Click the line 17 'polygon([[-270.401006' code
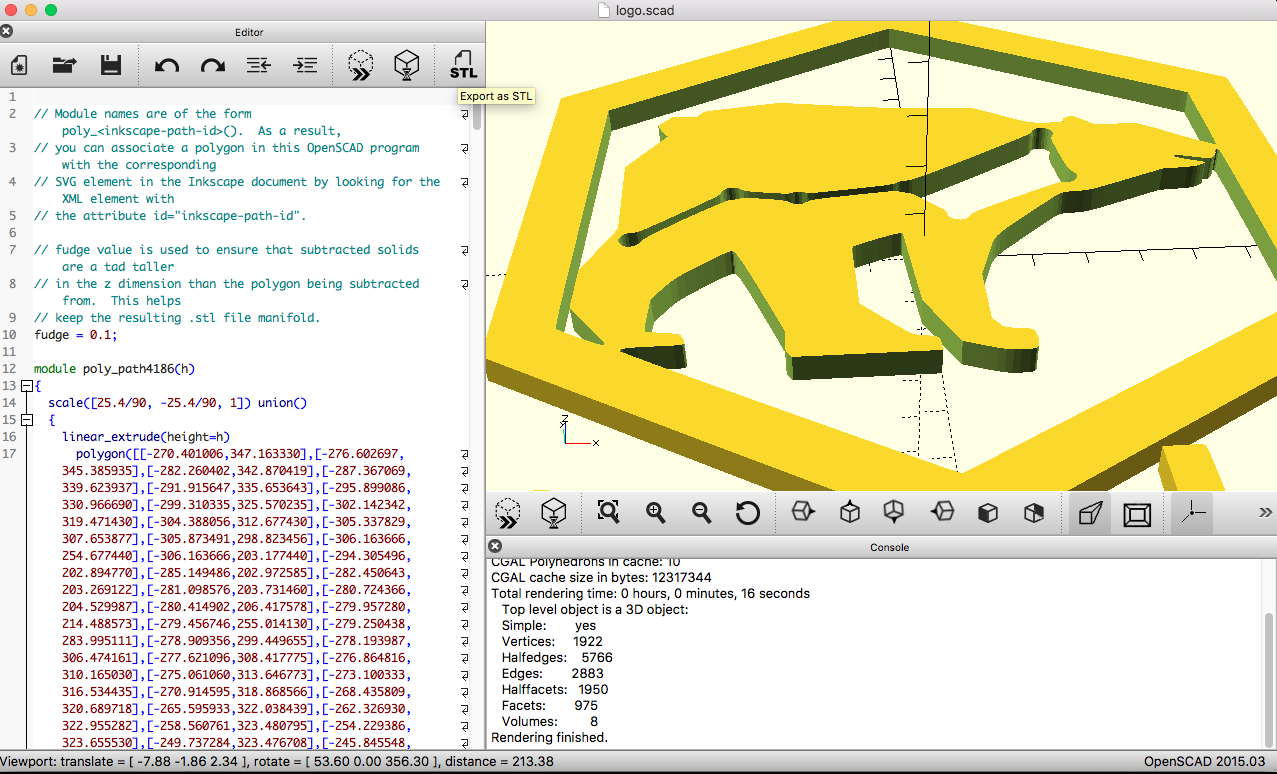 238,454
